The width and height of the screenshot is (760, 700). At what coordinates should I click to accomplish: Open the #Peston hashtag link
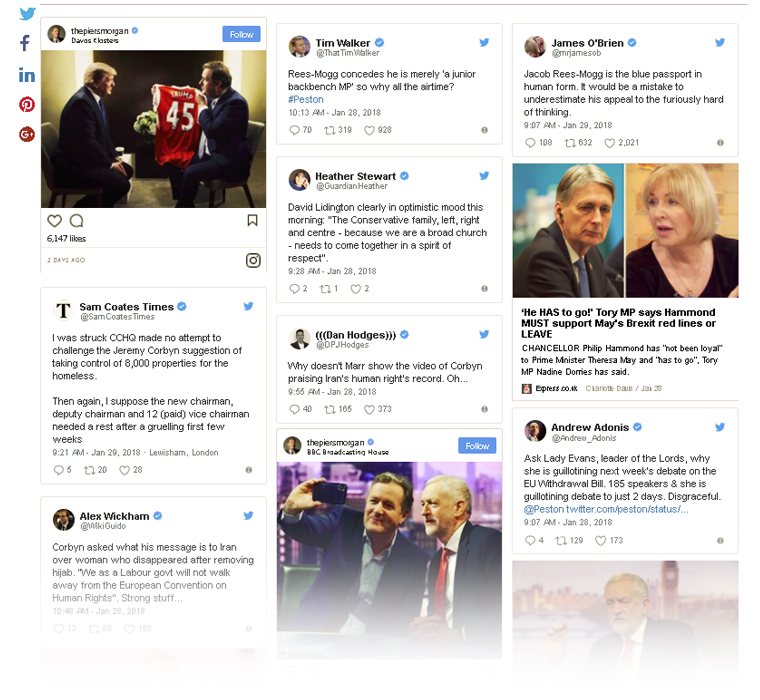click(305, 99)
